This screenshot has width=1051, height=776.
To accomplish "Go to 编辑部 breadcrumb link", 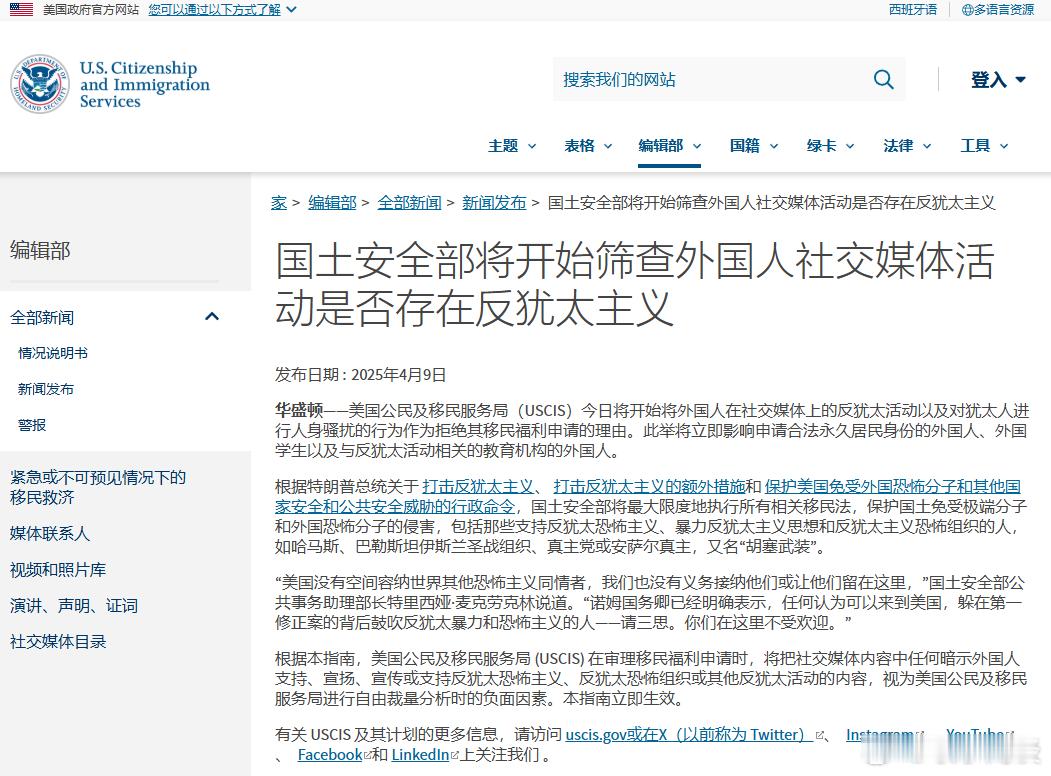I will 332,202.
